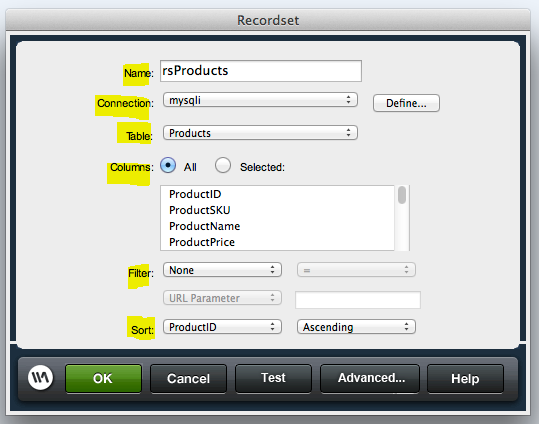Screen dimensions: 539x424
Task: Click the Define... button
Action: [406, 103]
